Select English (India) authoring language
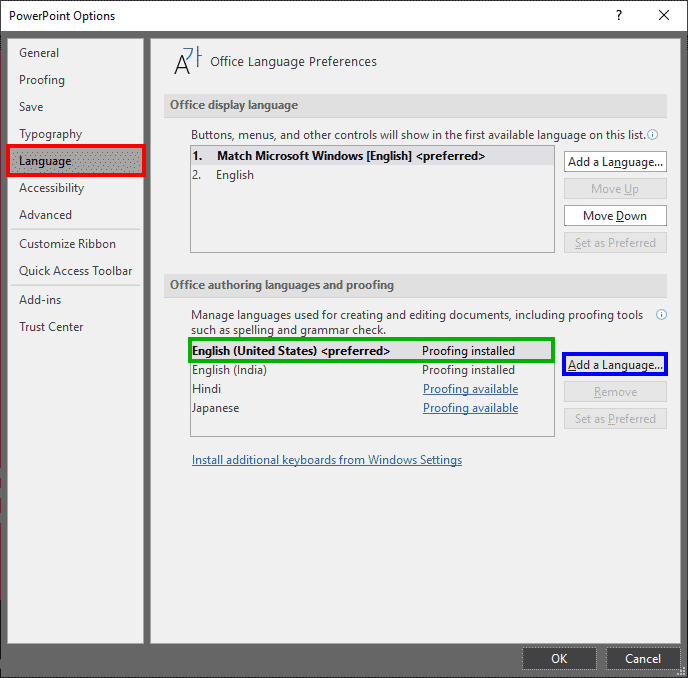Image resolution: width=688 pixels, height=678 pixels. coord(373,370)
